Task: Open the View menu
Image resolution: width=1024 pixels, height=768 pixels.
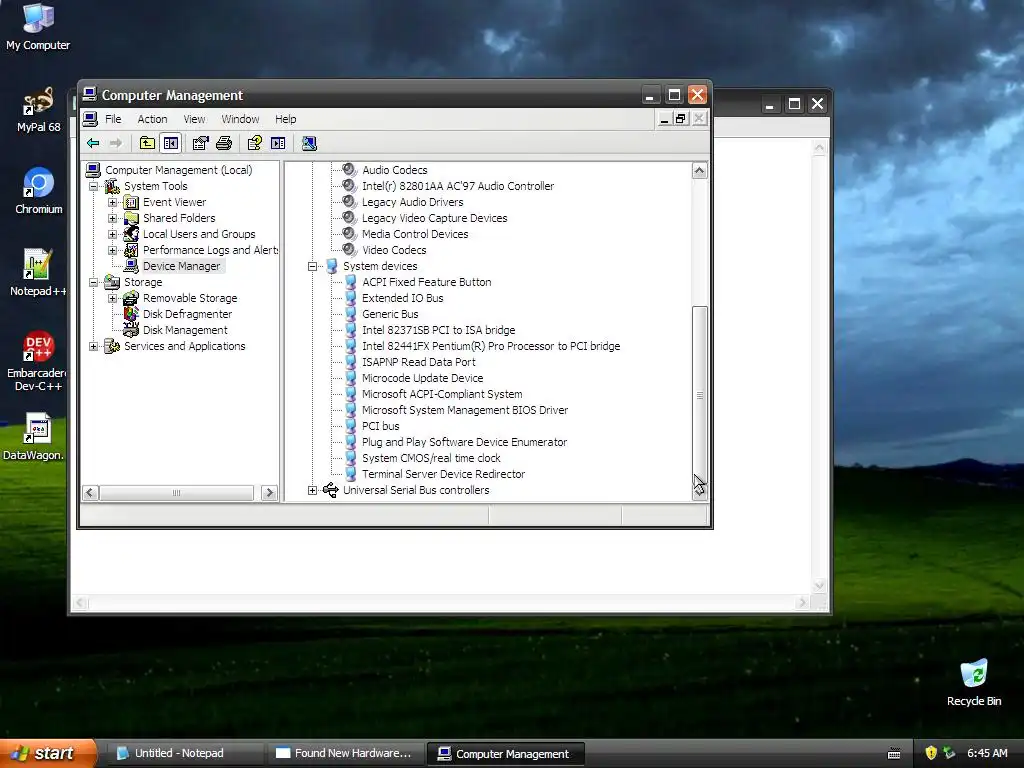Action: click(x=194, y=119)
